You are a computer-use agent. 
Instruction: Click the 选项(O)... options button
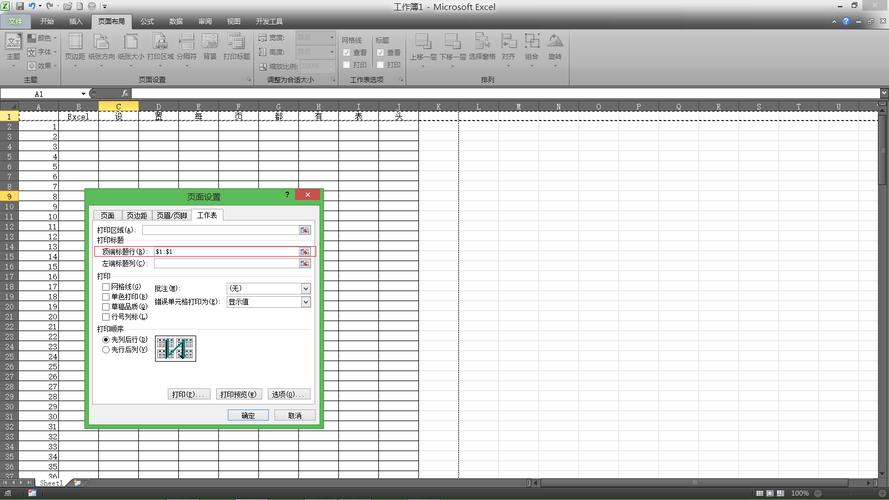point(289,394)
